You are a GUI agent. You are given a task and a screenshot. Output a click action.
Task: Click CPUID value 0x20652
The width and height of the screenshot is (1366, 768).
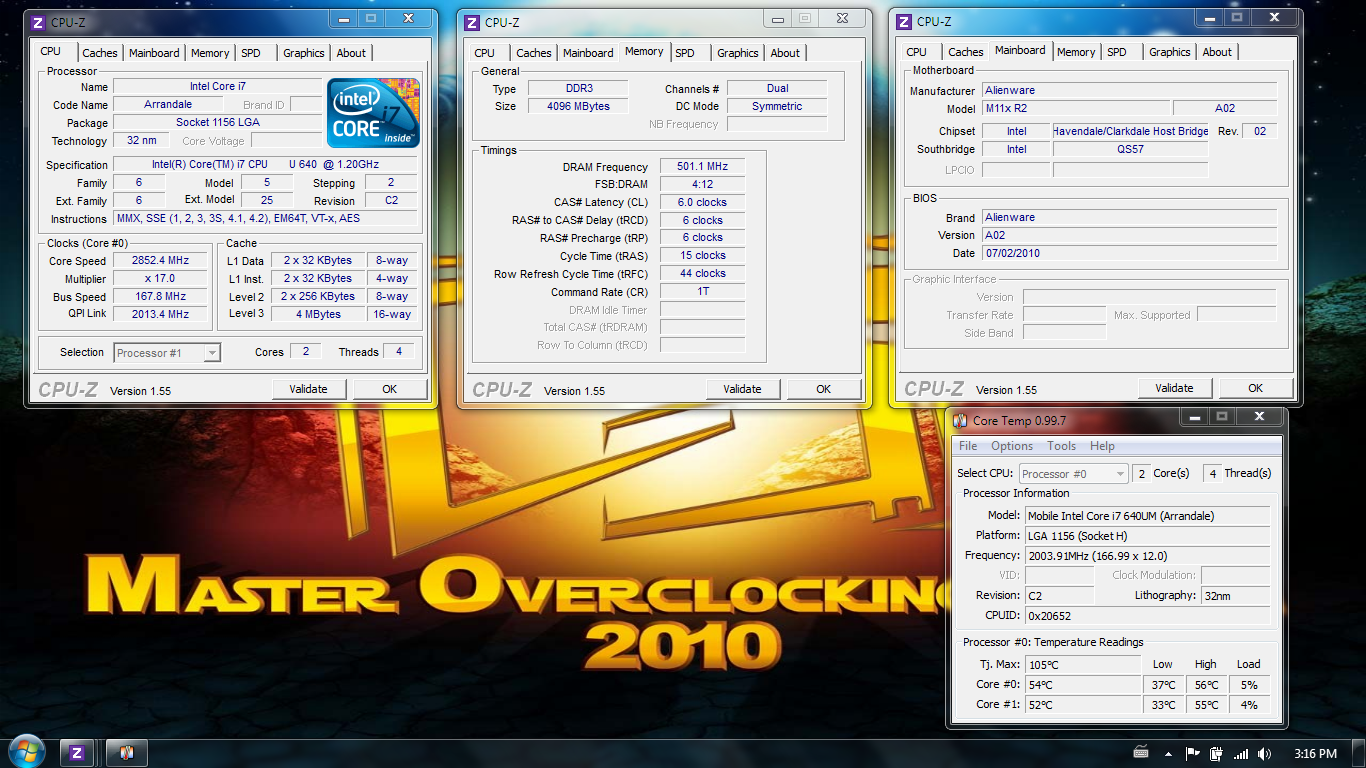click(1148, 615)
